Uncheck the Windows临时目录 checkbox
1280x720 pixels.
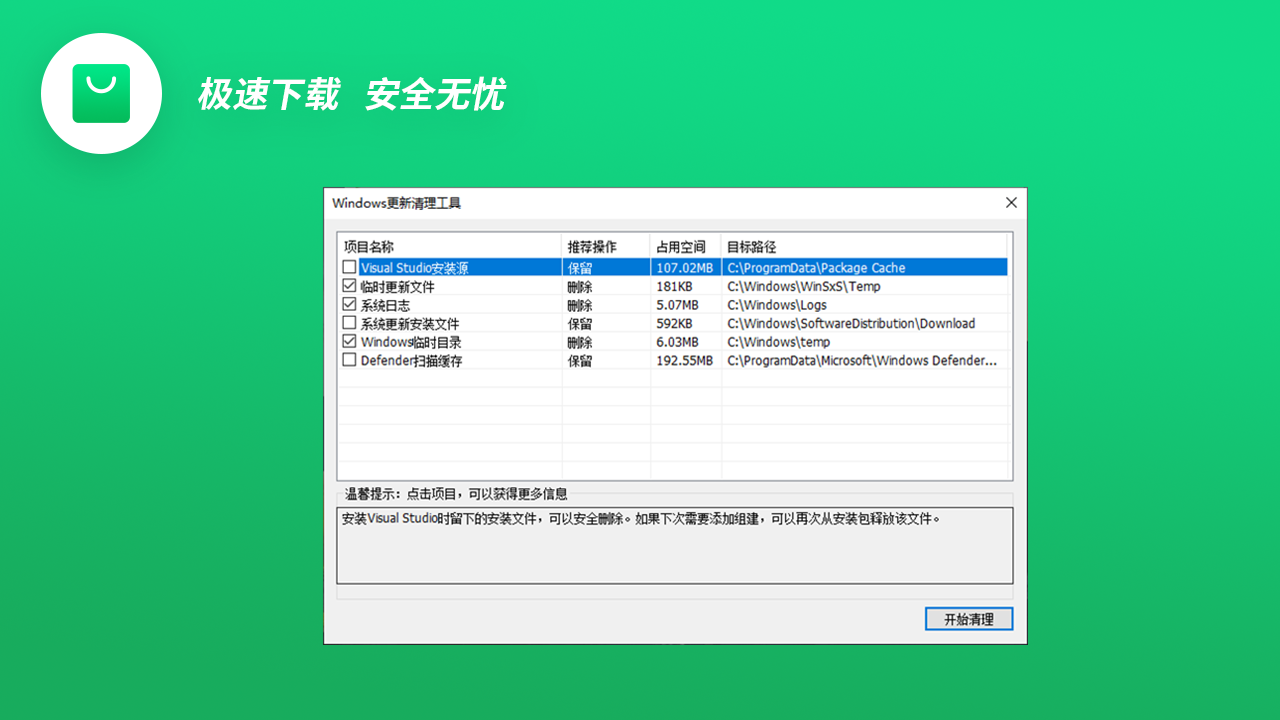coord(350,342)
